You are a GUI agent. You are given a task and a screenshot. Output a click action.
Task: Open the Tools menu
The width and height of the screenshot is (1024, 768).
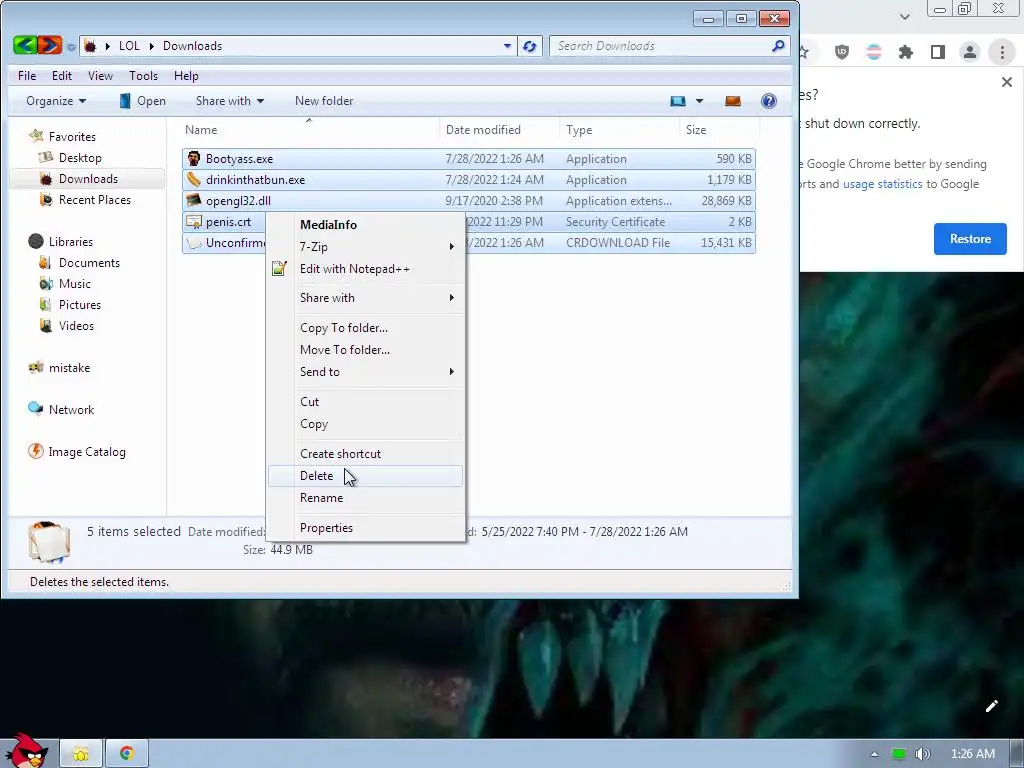point(144,76)
